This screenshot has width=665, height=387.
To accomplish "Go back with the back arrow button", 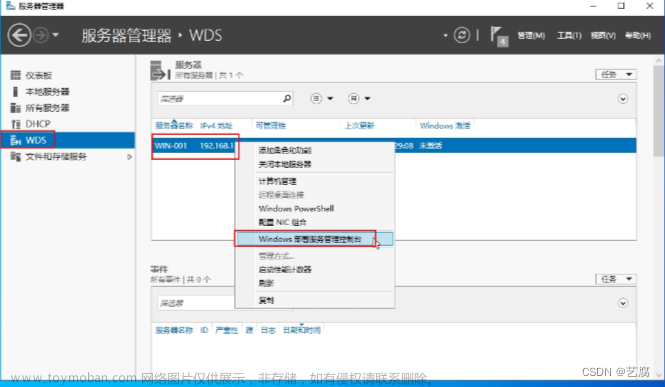I will click(19, 35).
